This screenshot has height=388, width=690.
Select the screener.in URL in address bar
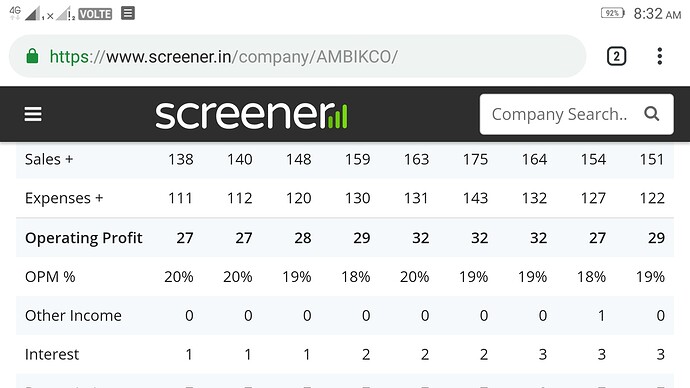(224, 57)
